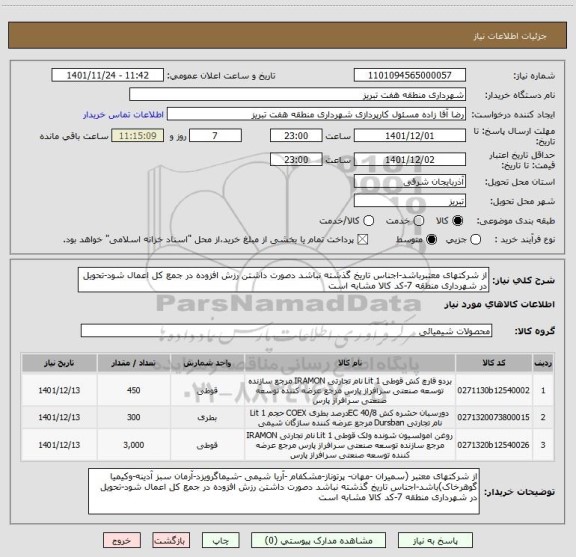Viewport: 576px width, 557px height.
Task: Click the روغن امولسیون product name cell
Action: pyautogui.click(x=350, y=445)
